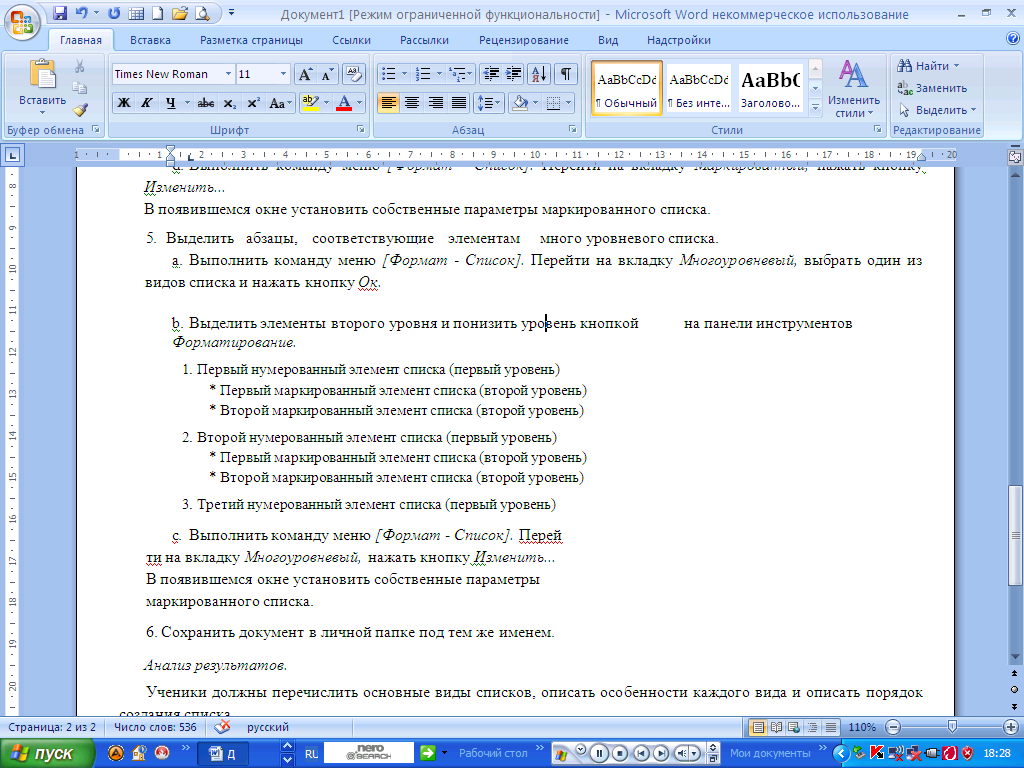Click the Clear Formatting eraser icon
Viewport: 1024px width, 768px height.
click(x=353, y=74)
